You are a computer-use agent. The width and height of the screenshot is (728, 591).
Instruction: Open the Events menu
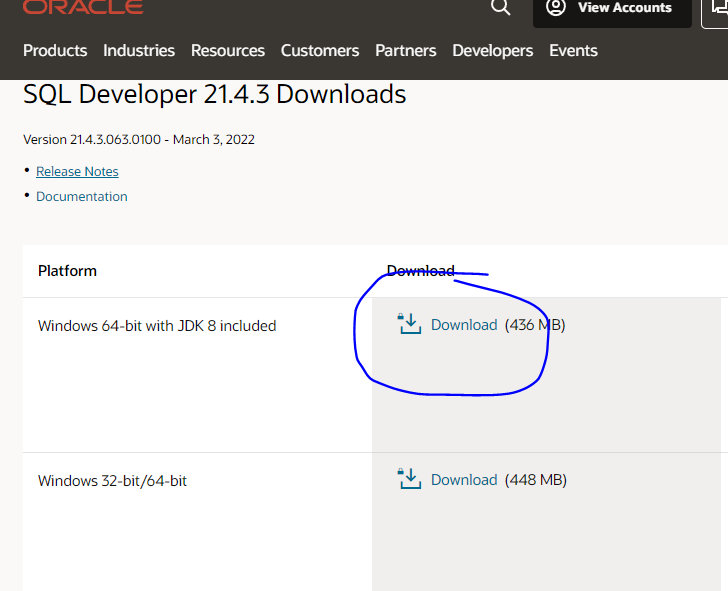573,50
